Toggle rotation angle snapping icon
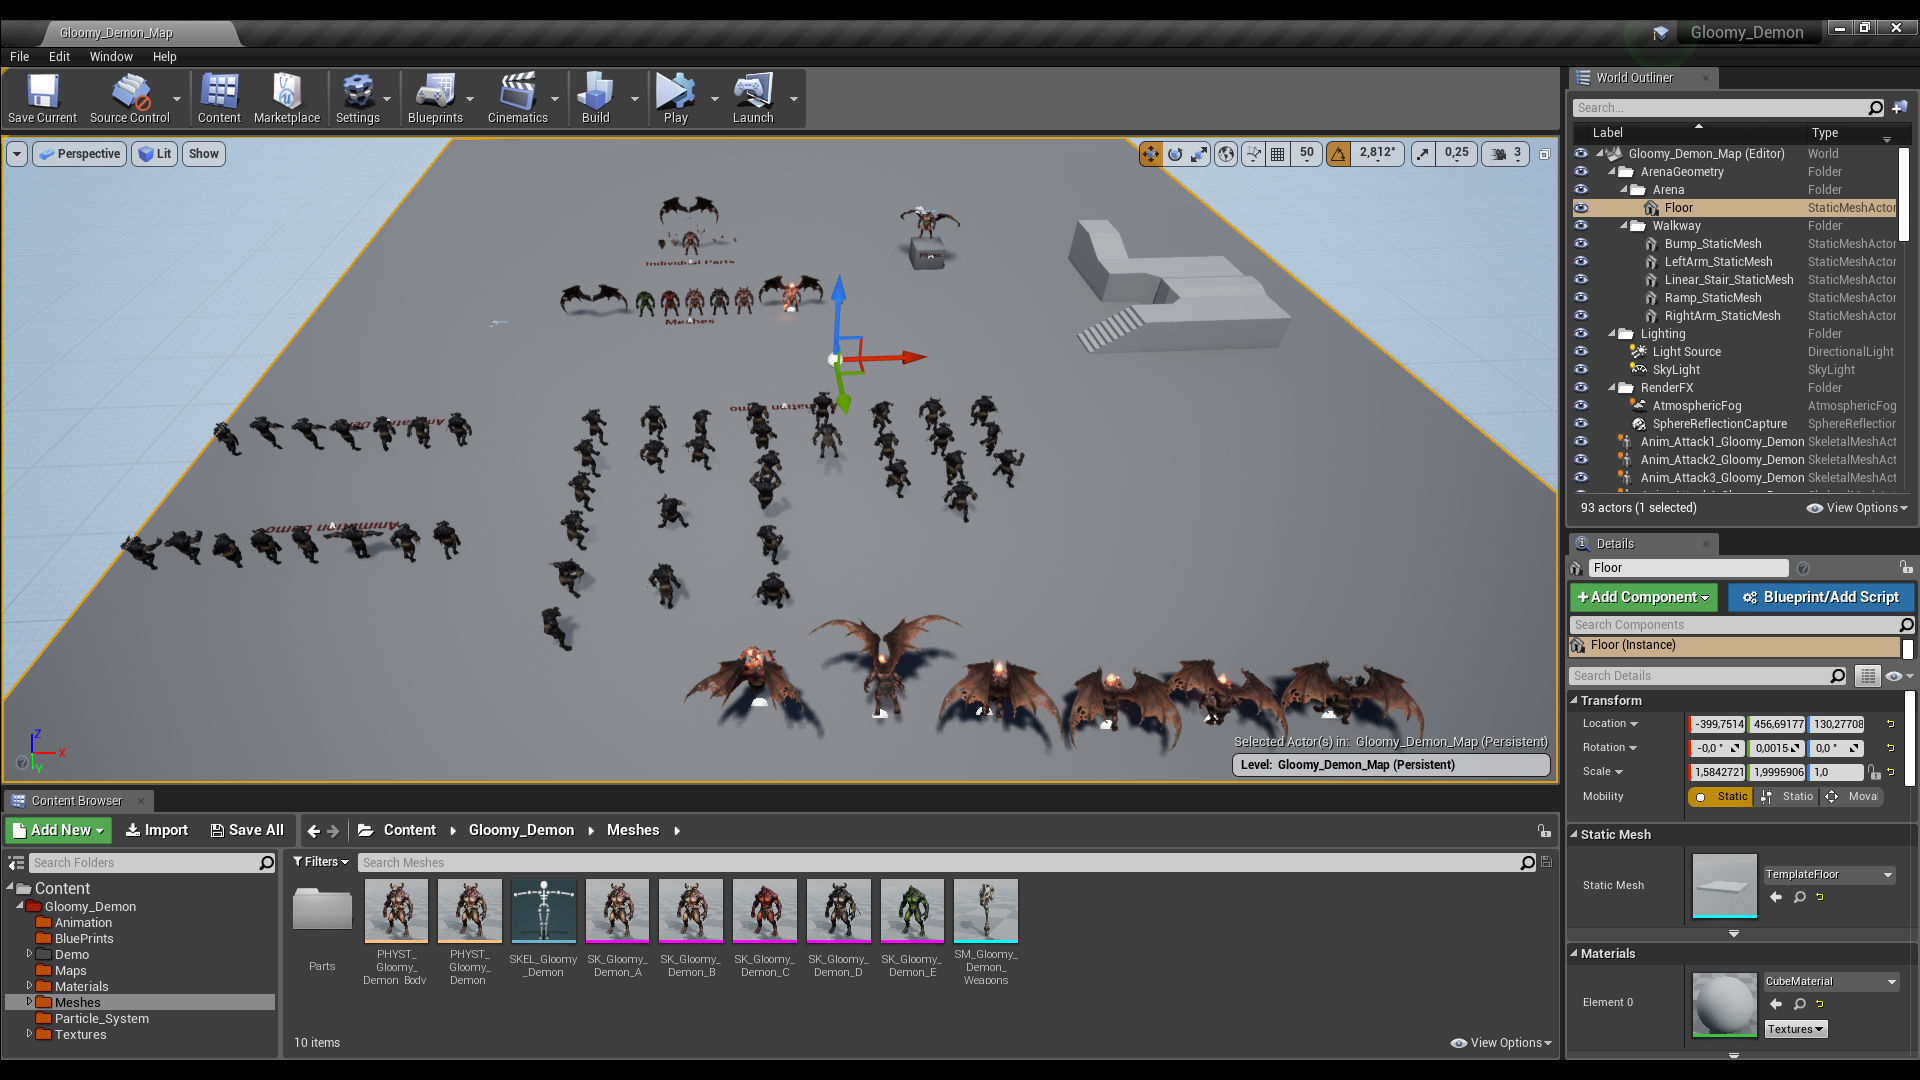This screenshot has height=1080, width=1920. [1338, 154]
